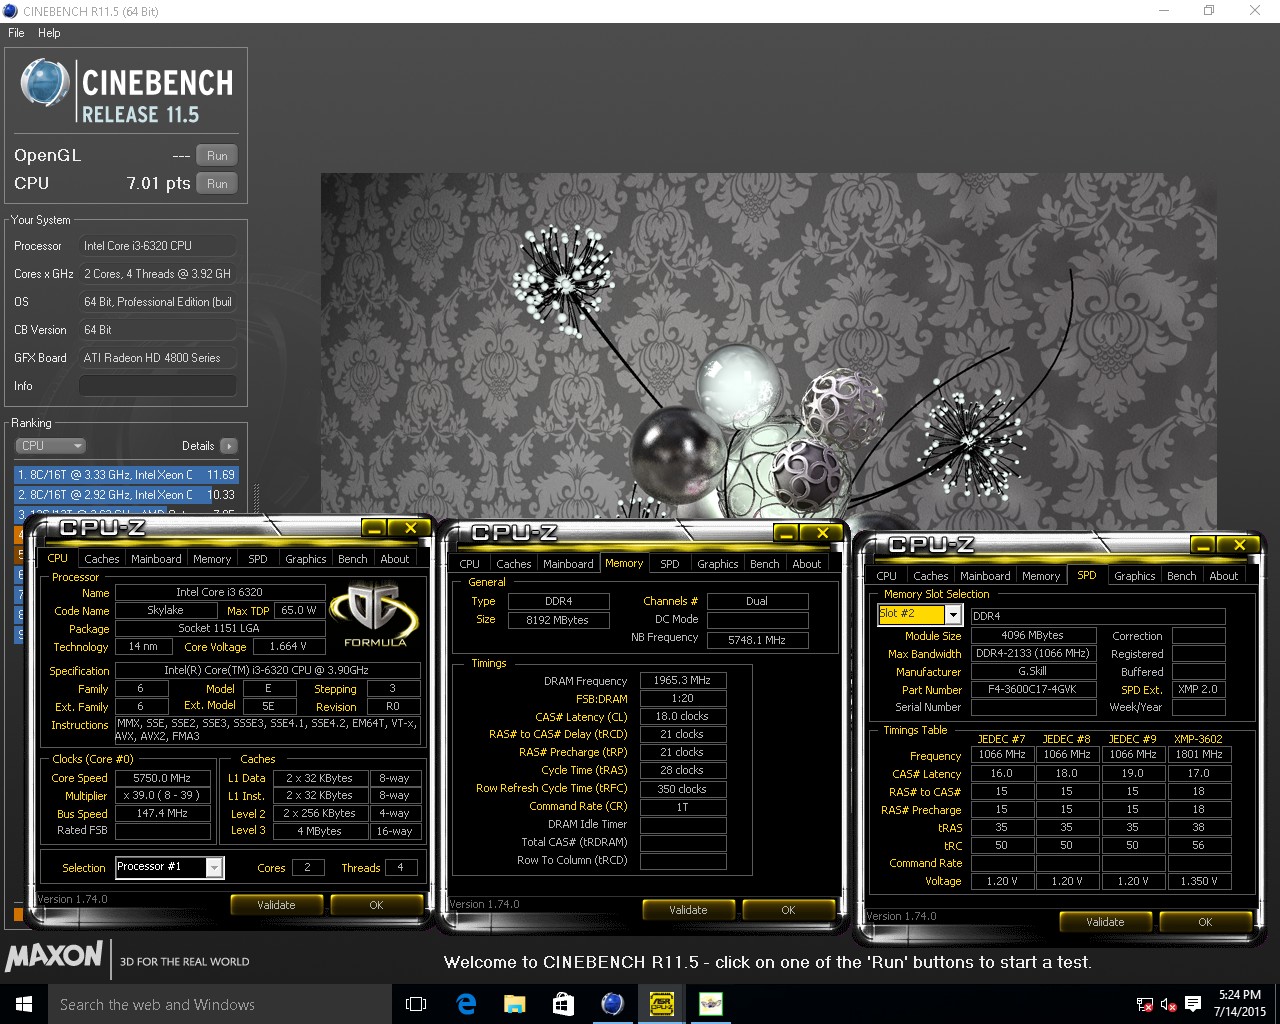Click the taskbar clock showing 5:24 PM

(1240, 1003)
